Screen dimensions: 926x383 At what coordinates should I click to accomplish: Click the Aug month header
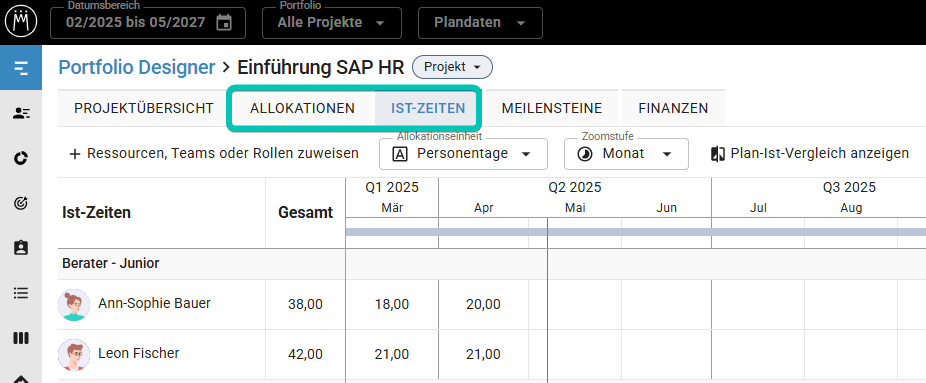coord(851,208)
